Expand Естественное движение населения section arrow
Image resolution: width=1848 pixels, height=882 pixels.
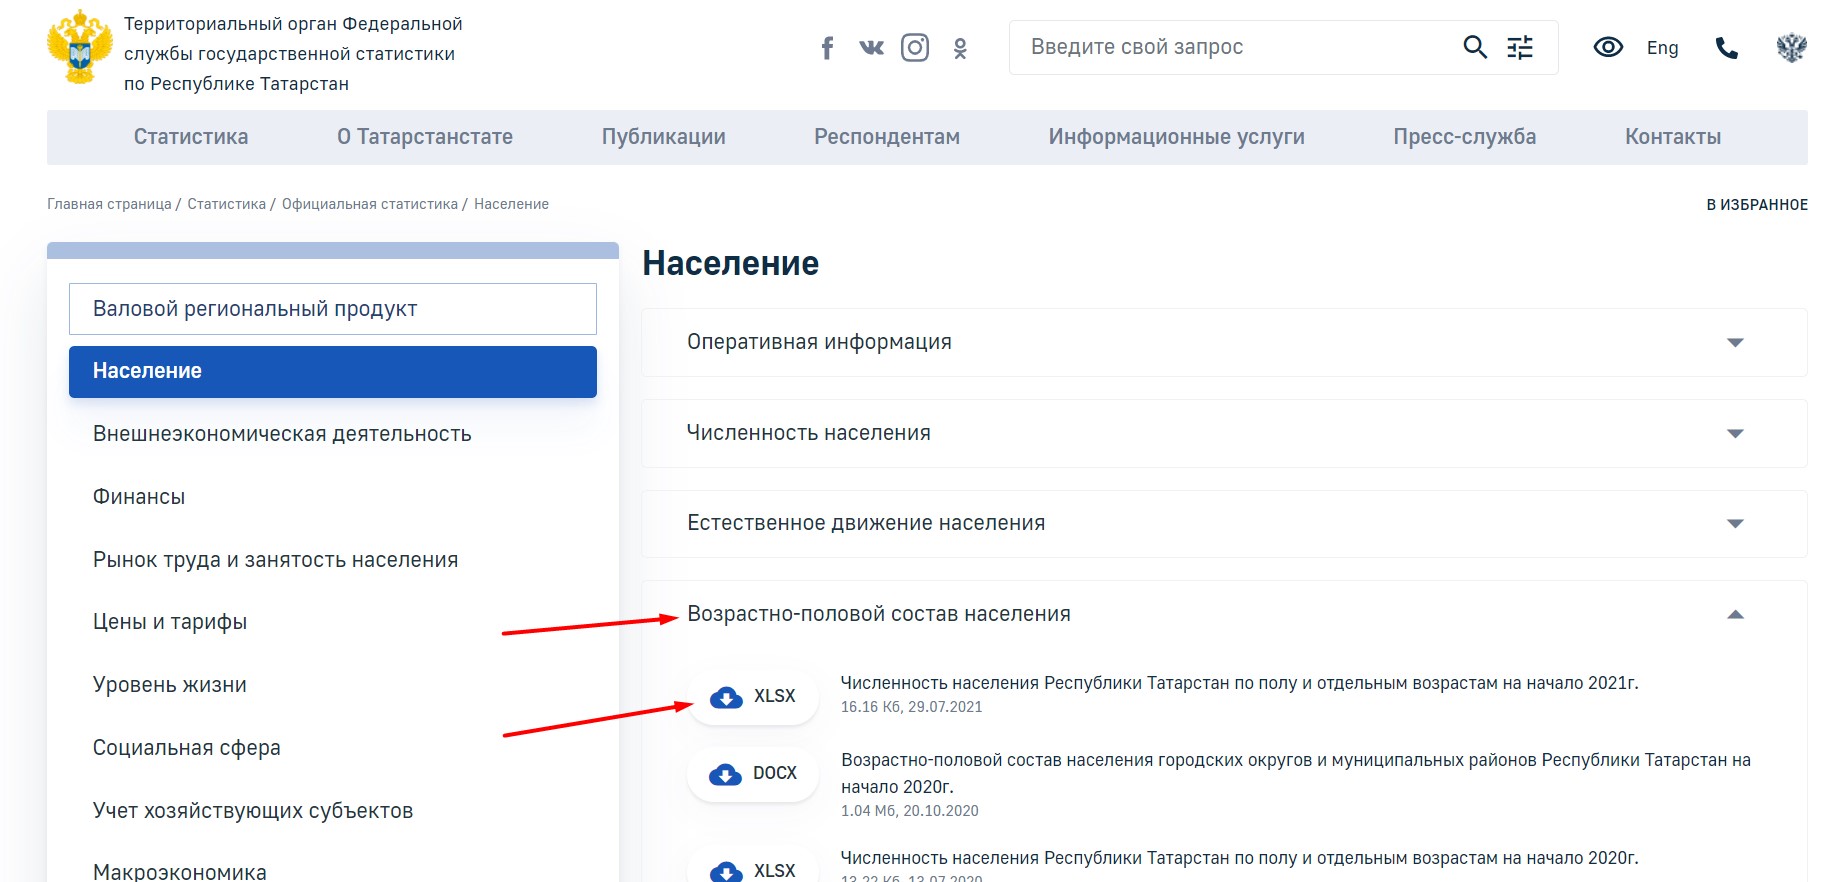[x=1735, y=524]
